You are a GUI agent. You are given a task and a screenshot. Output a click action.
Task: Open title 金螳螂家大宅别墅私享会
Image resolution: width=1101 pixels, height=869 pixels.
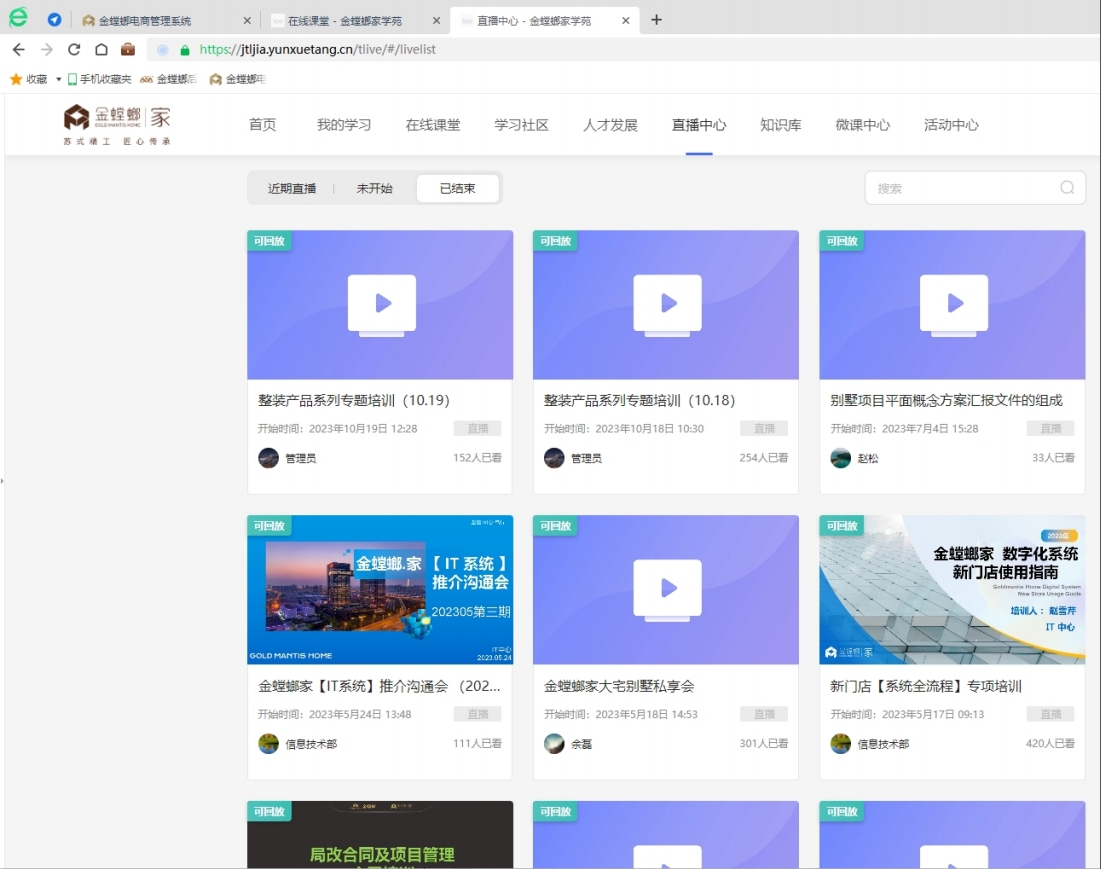pyautogui.click(x=619, y=686)
